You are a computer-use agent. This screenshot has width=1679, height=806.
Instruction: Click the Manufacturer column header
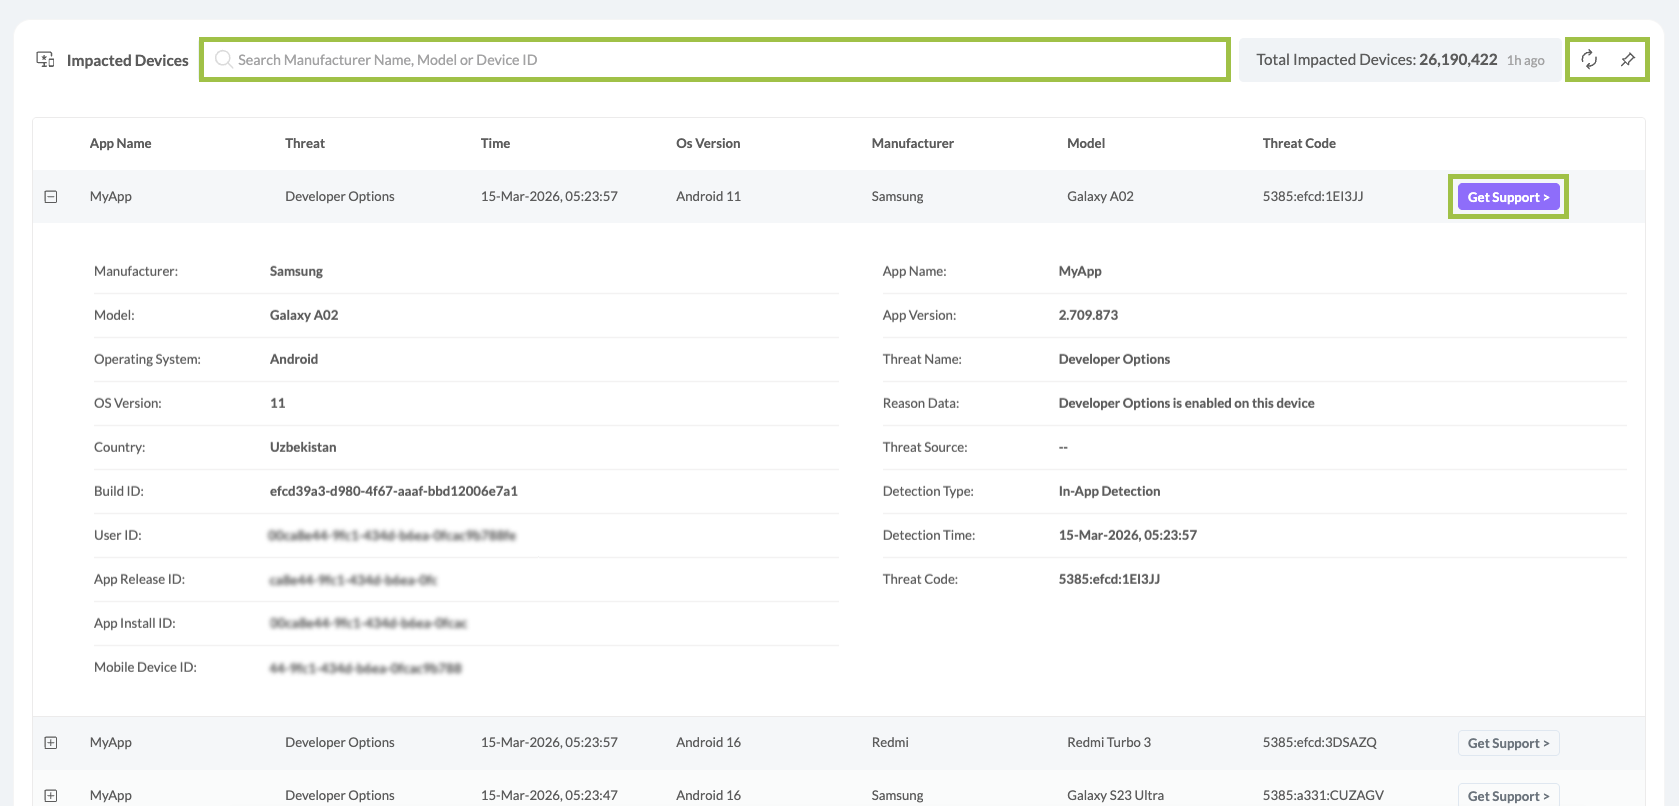click(x=912, y=144)
